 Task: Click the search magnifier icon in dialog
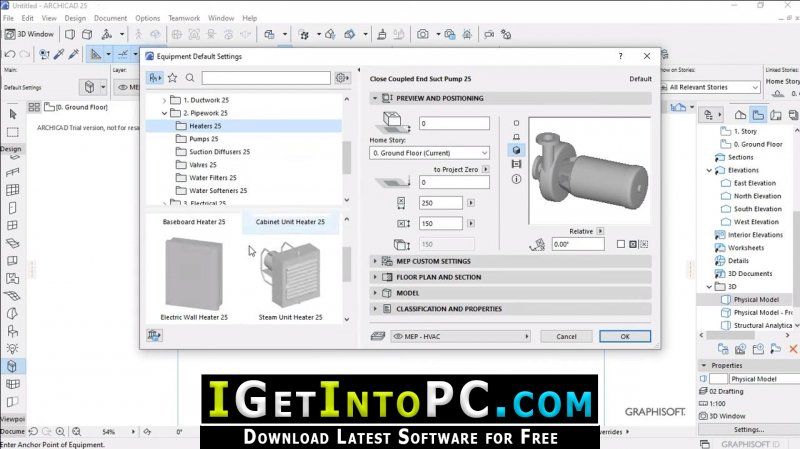(x=190, y=78)
